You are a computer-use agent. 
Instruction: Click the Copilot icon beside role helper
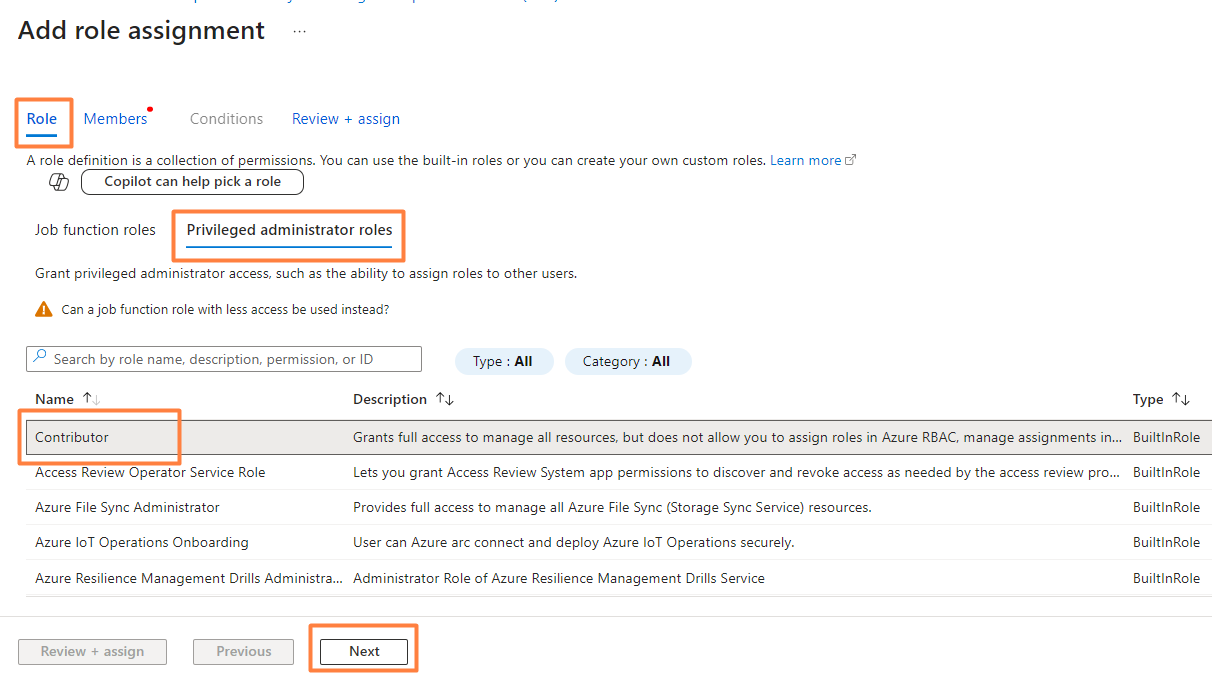click(59, 182)
